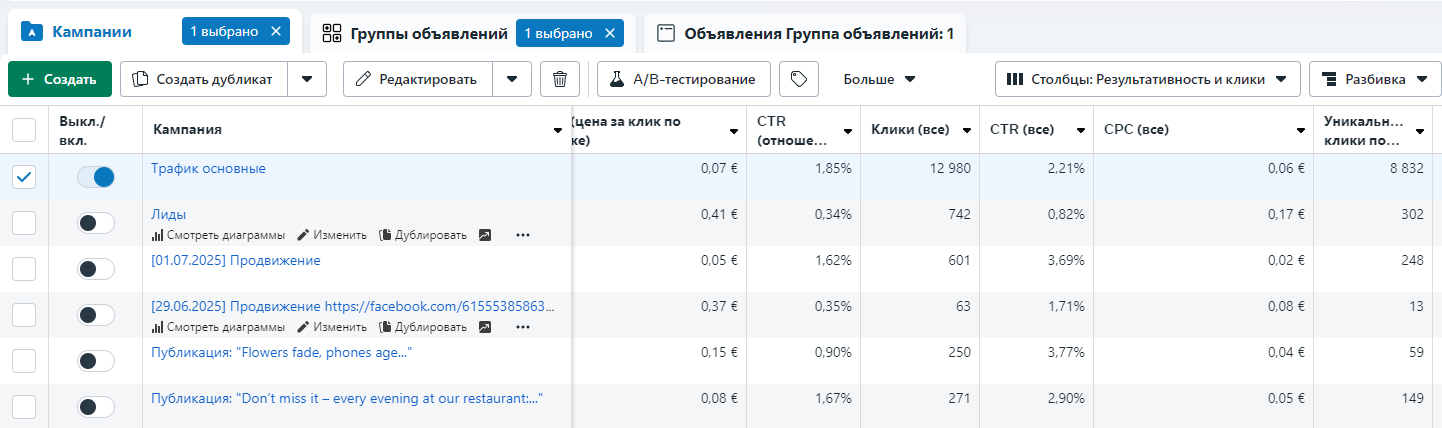Image resolution: width=1442 pixels, height=428 pixels.
Task: Open the Столбцы: Результативность и клики dropdown
Action: click(x=1147, y=79)
